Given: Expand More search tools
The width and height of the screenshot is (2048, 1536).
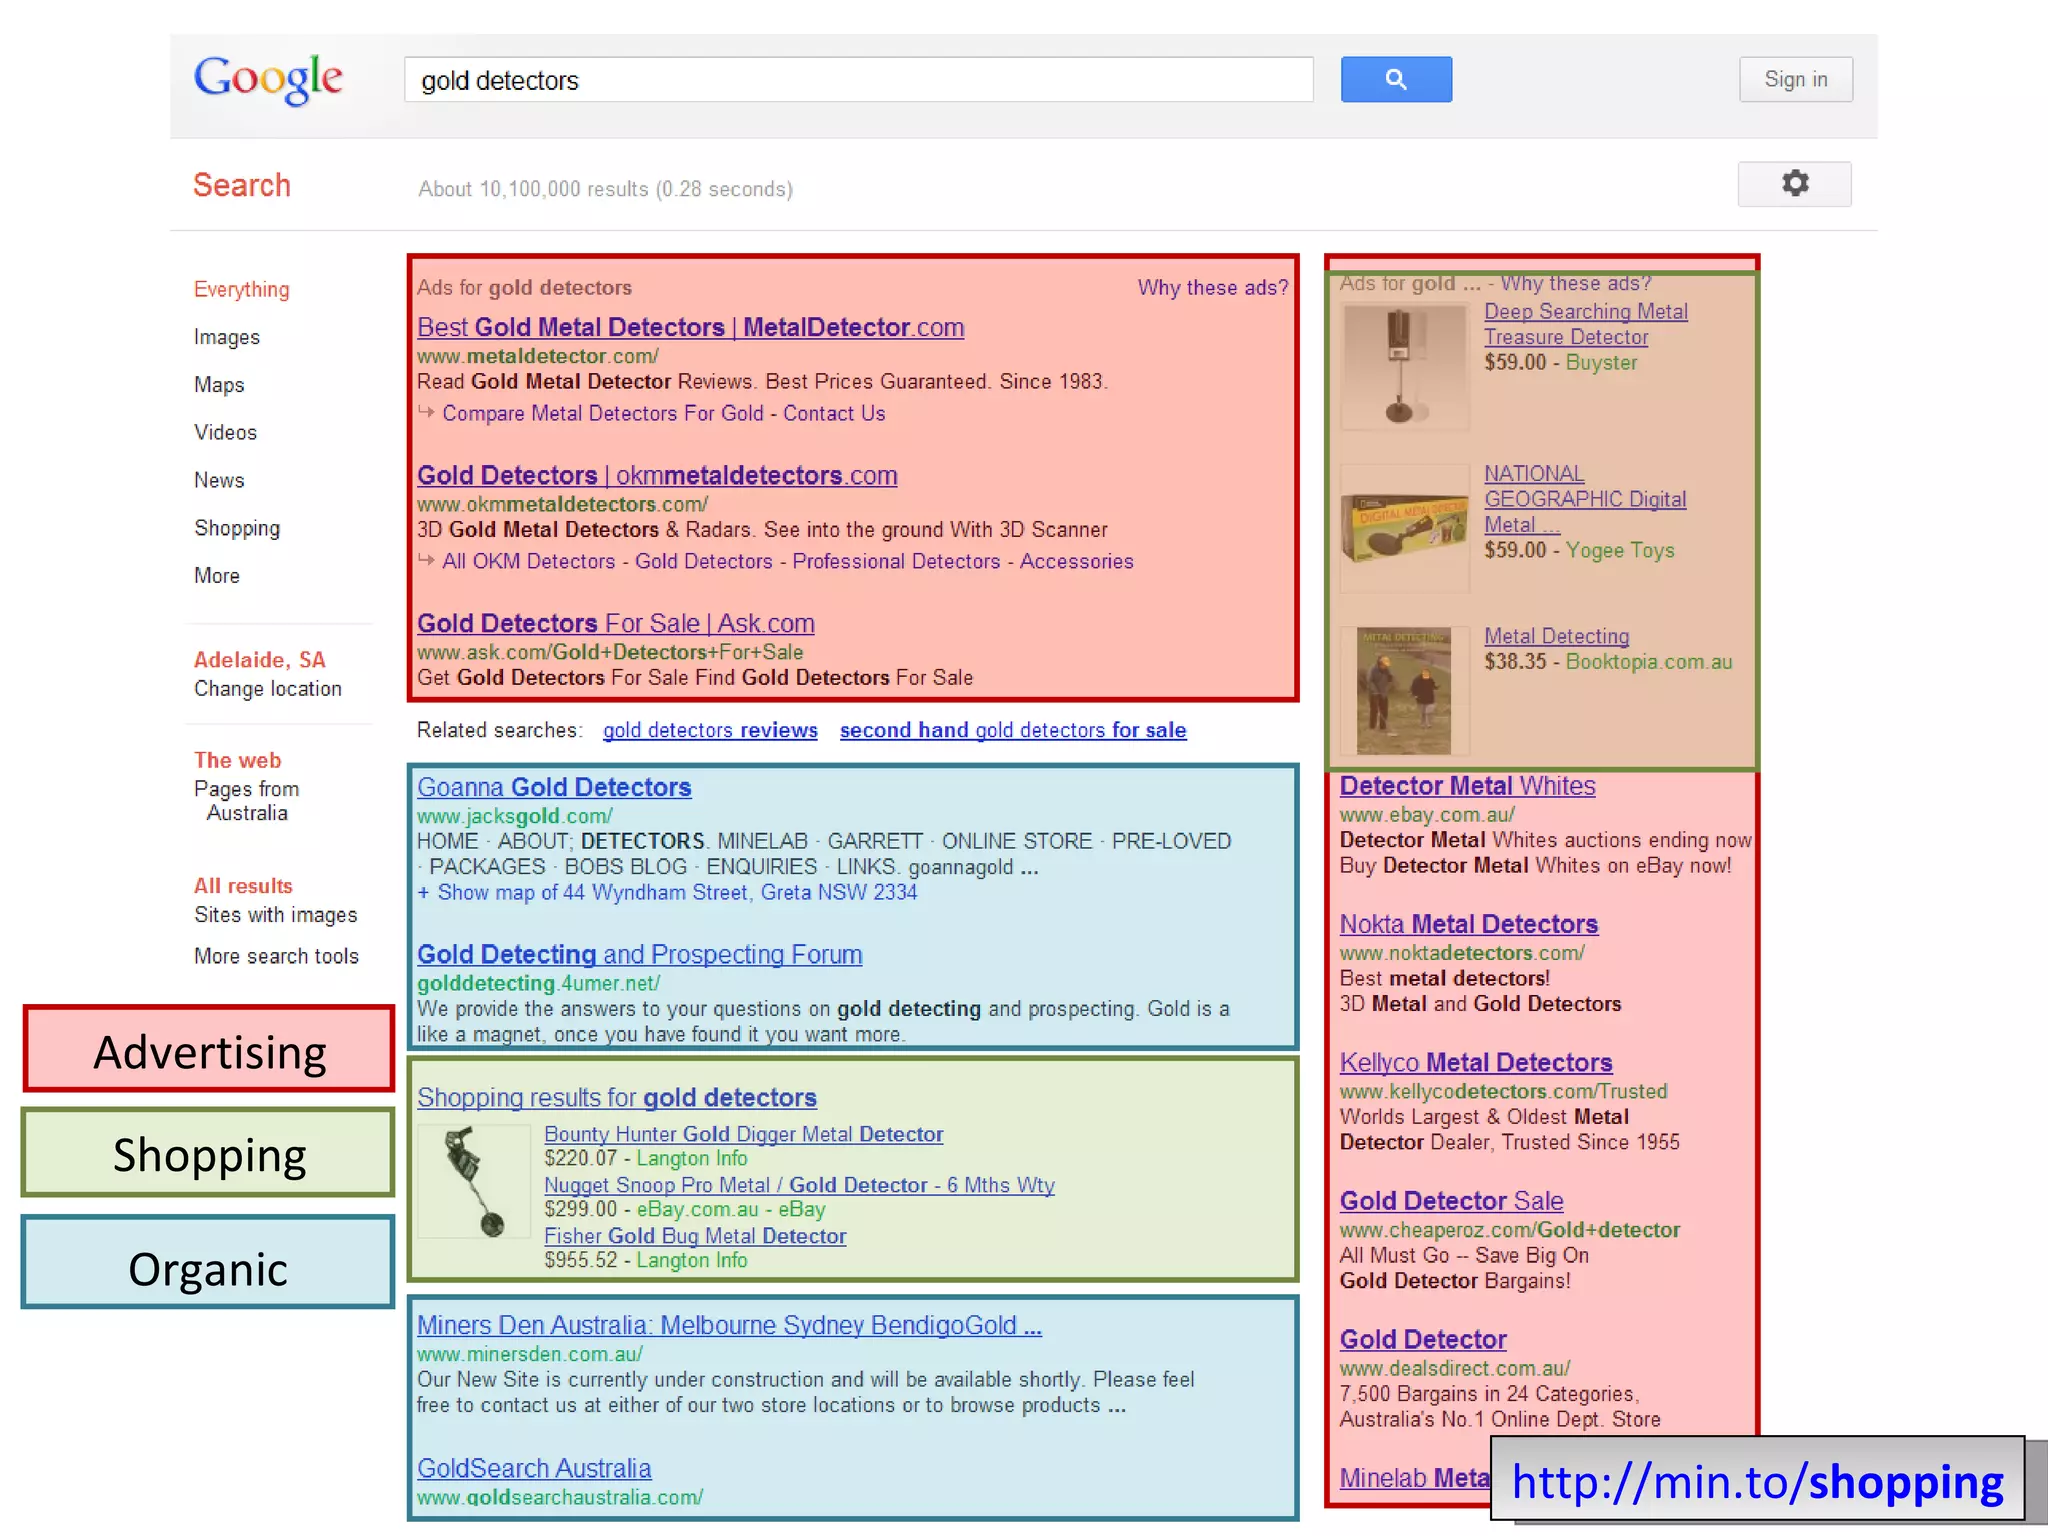Looking at the screenshot, I should [276, 956].
